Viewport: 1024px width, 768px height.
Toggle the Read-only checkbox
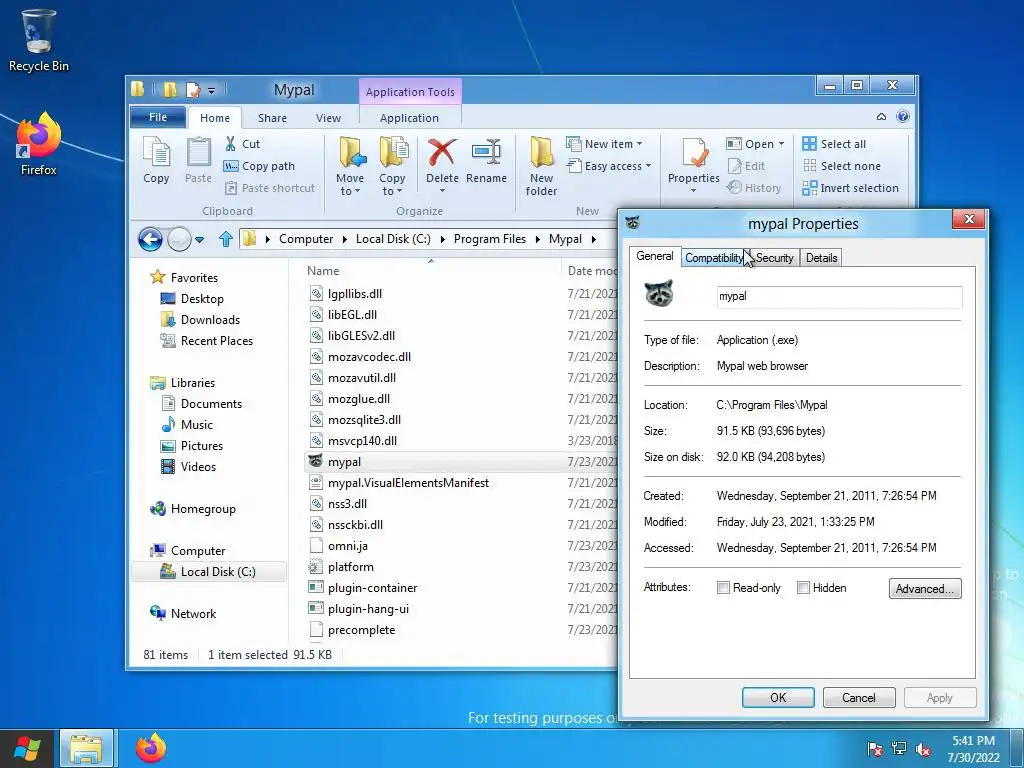click(723, 588)
